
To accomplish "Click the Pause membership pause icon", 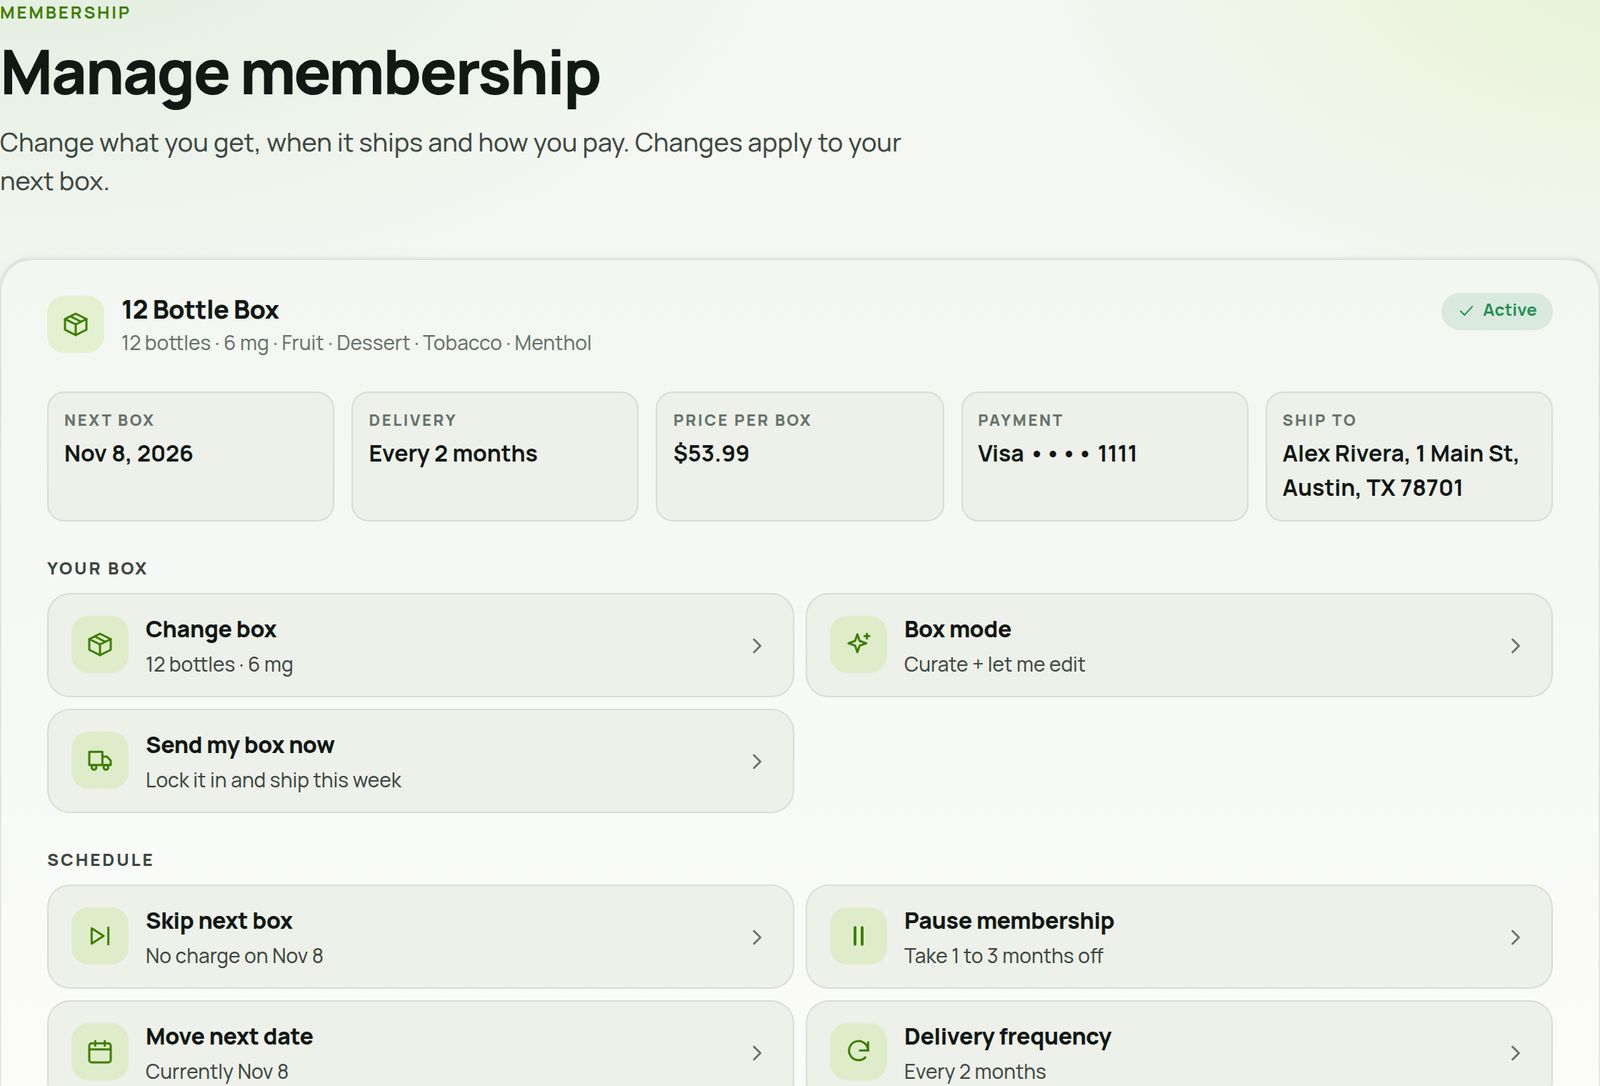I will coord(858,936).
